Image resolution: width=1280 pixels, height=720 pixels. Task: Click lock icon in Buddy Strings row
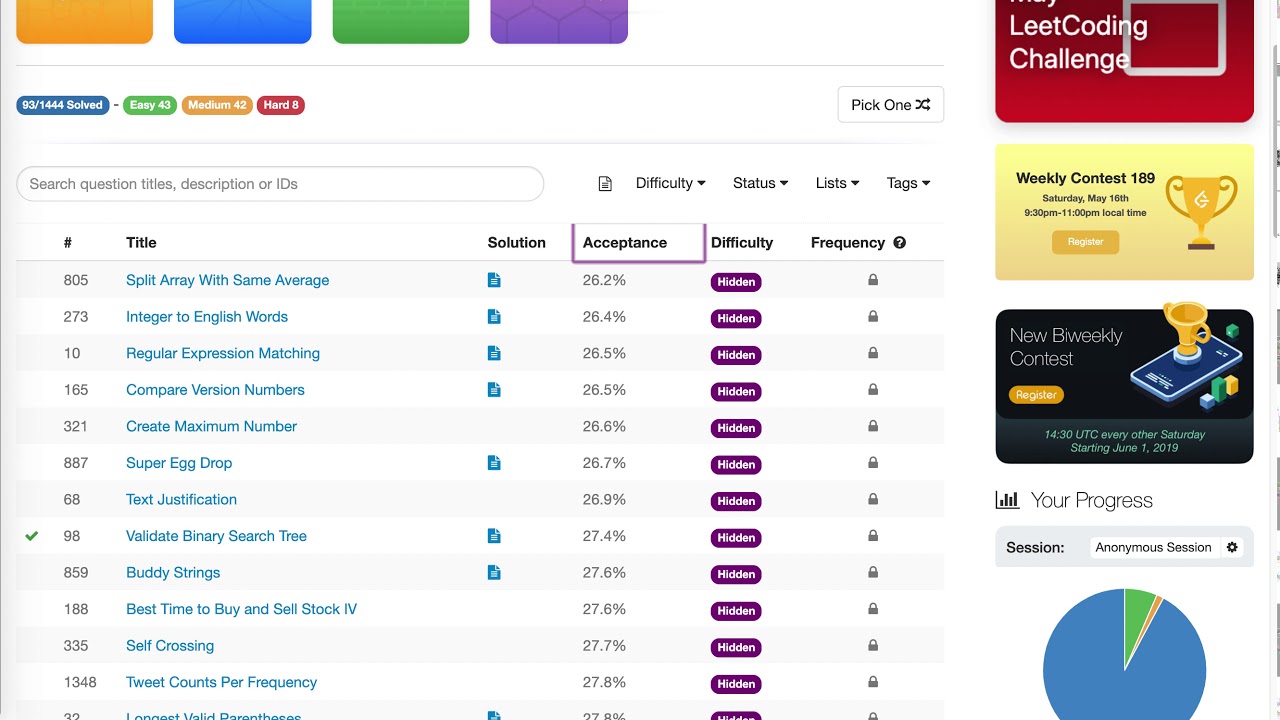(873, 572)
